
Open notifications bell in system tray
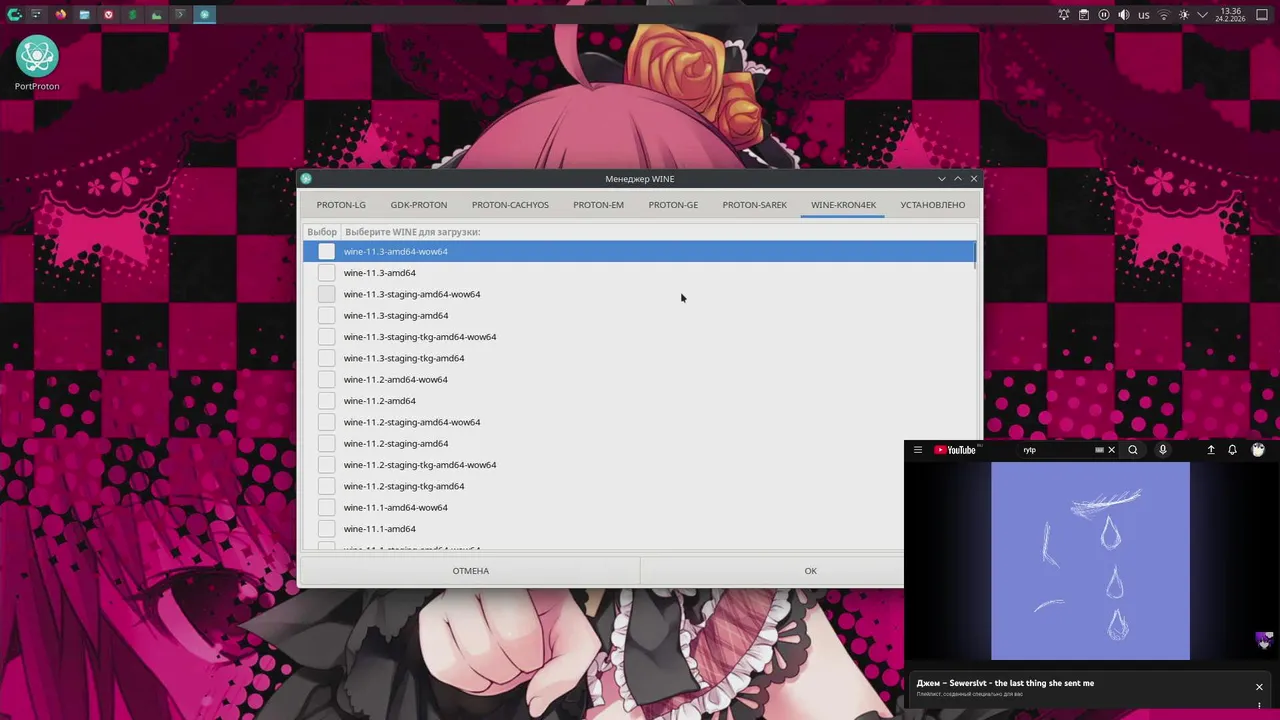pyautogui.click(x=1064, y=15)
